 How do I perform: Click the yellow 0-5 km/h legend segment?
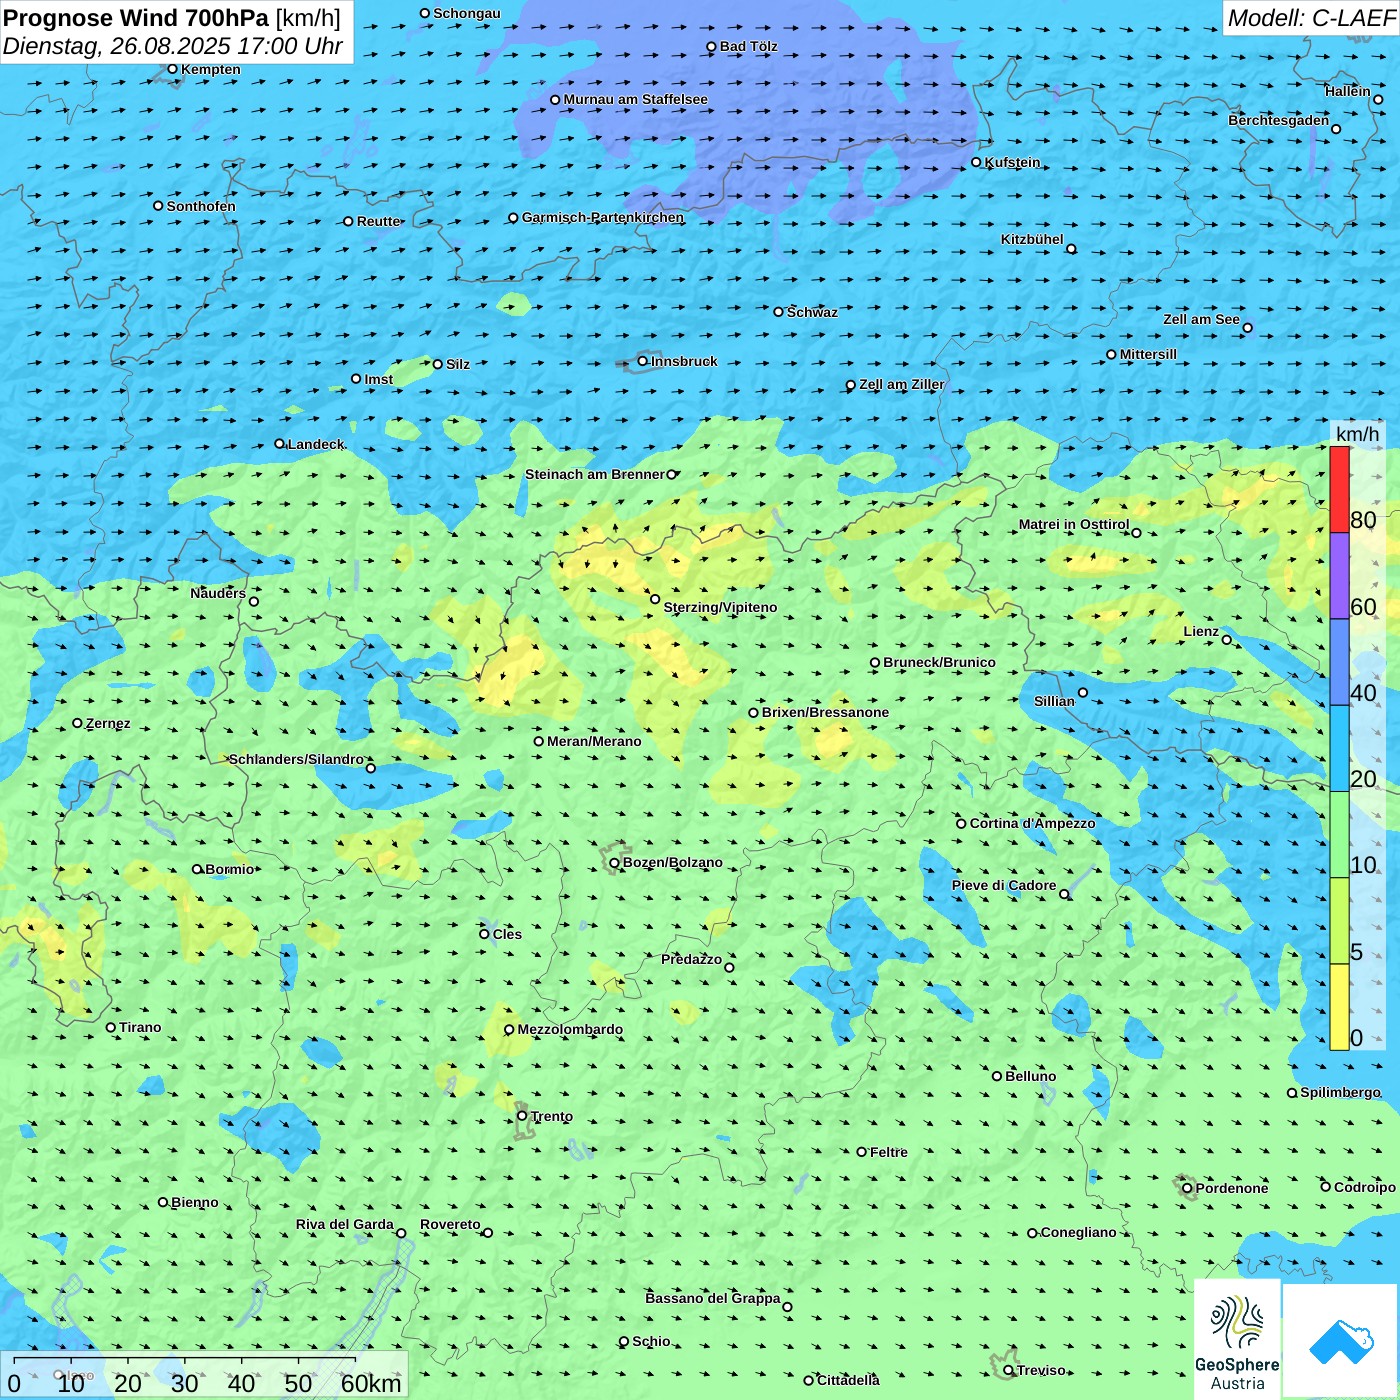[x=1339, y=1007]
